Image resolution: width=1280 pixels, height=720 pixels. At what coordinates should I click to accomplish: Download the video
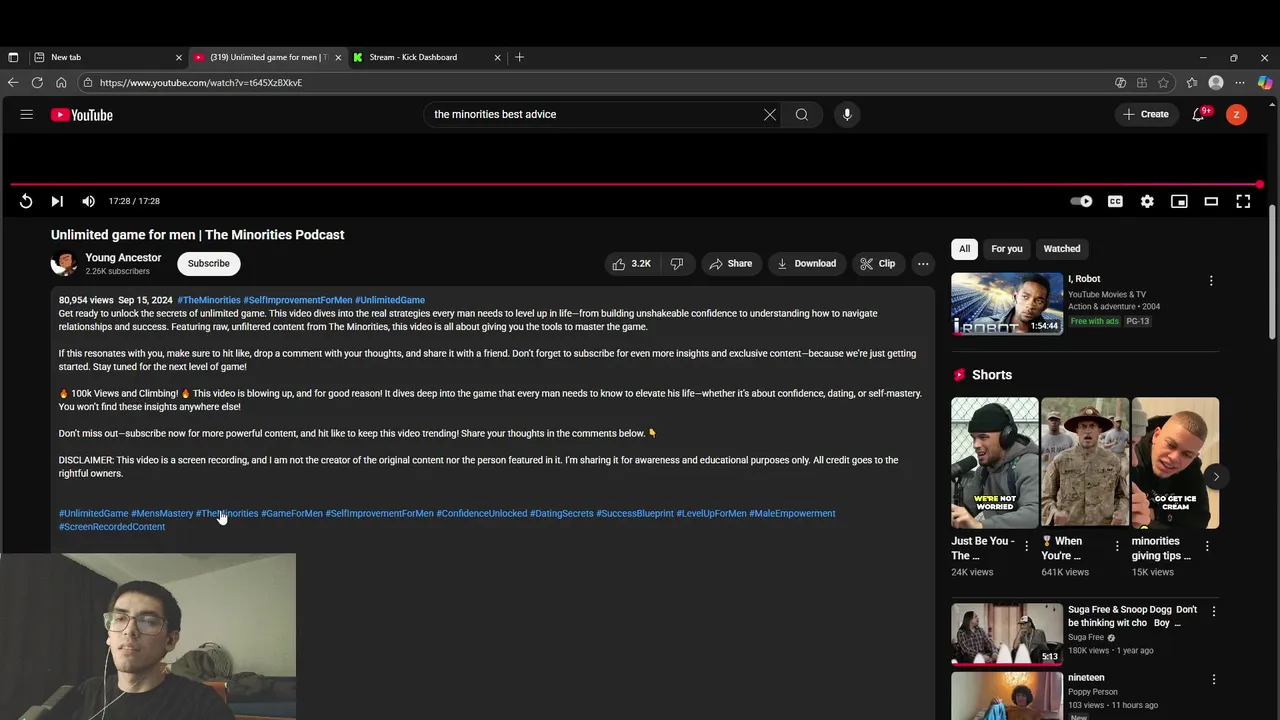click(x=807, y=264)
